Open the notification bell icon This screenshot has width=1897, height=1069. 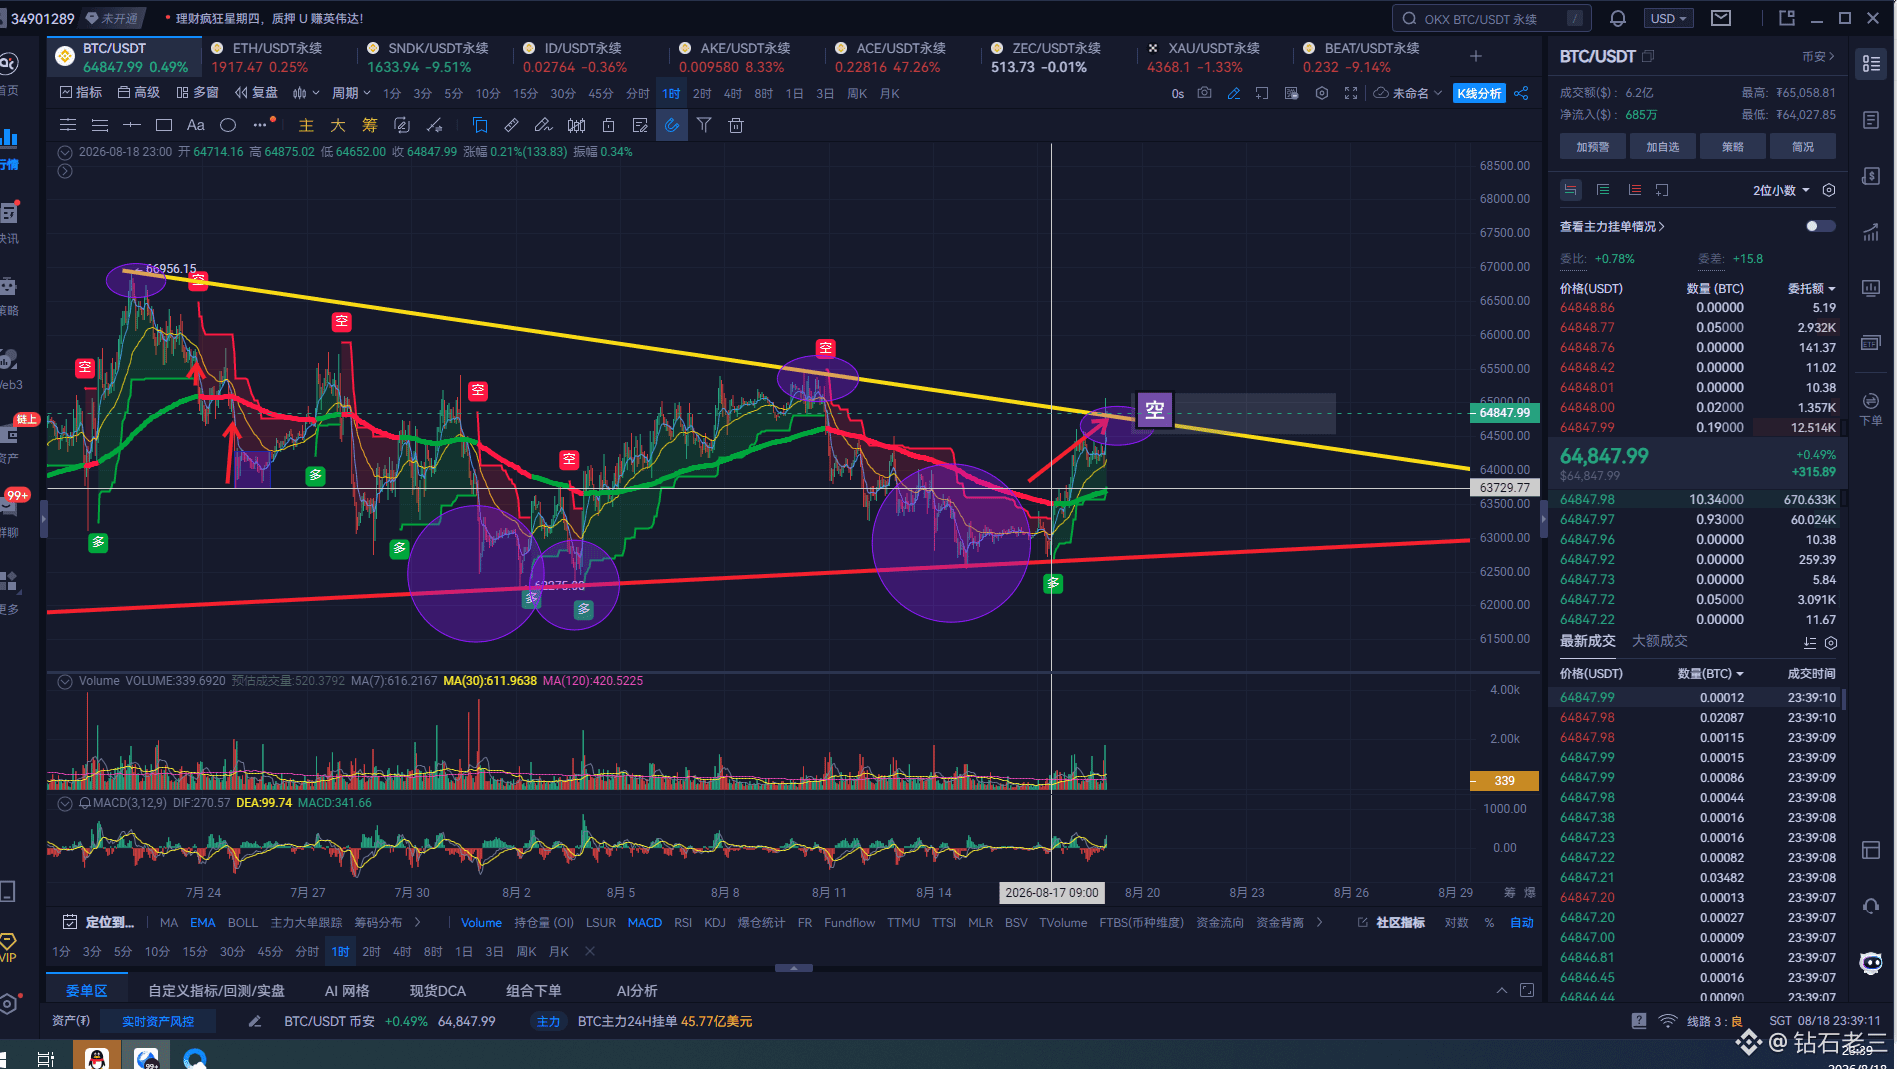click(1617, 18)
